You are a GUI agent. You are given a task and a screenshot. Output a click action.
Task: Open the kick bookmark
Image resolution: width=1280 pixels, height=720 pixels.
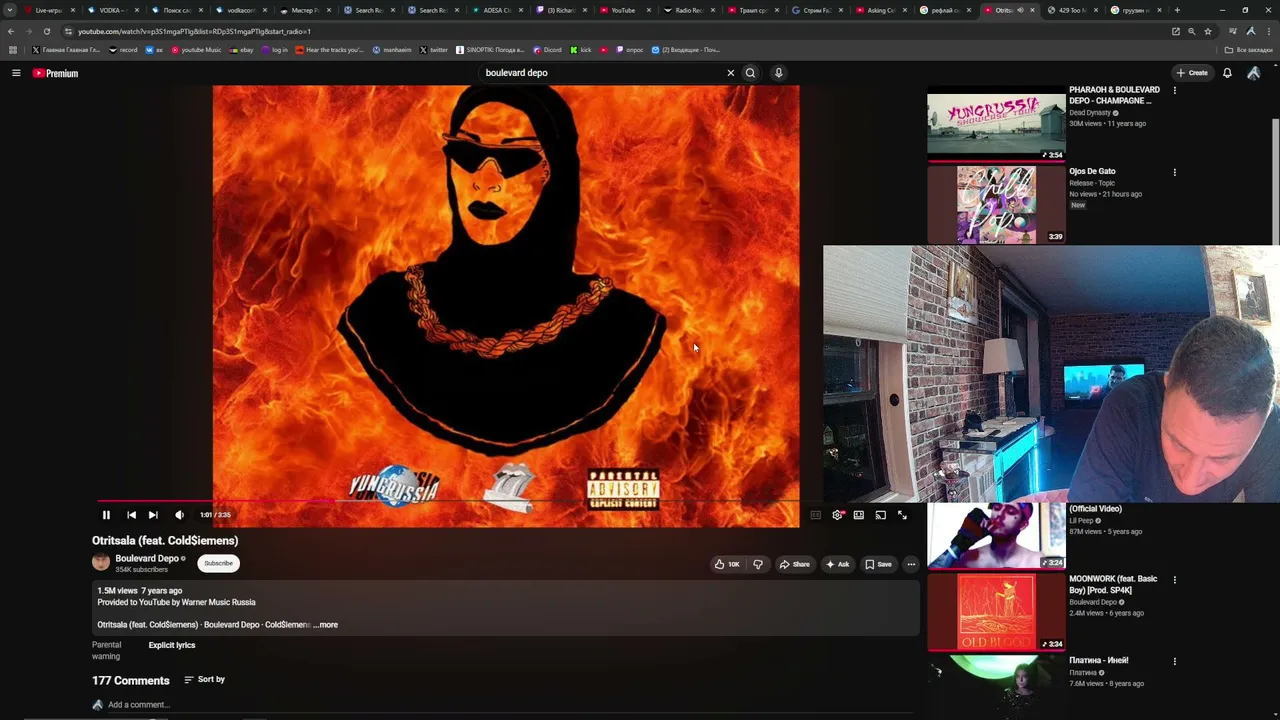(581, 50)
